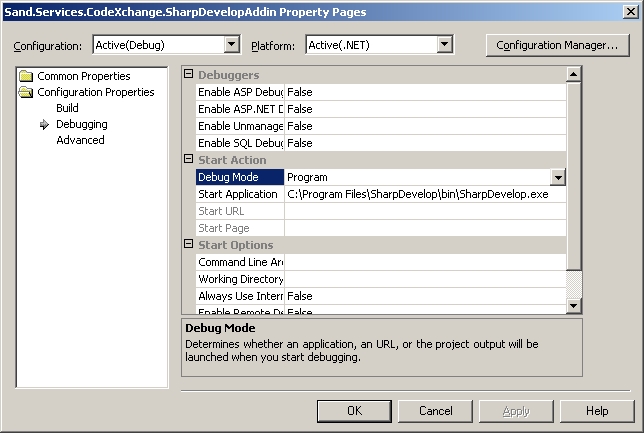Image resolution: width=644 pixels, height=433 pixels.
Task: Open the Configuration dropdown
Action: 232,44
